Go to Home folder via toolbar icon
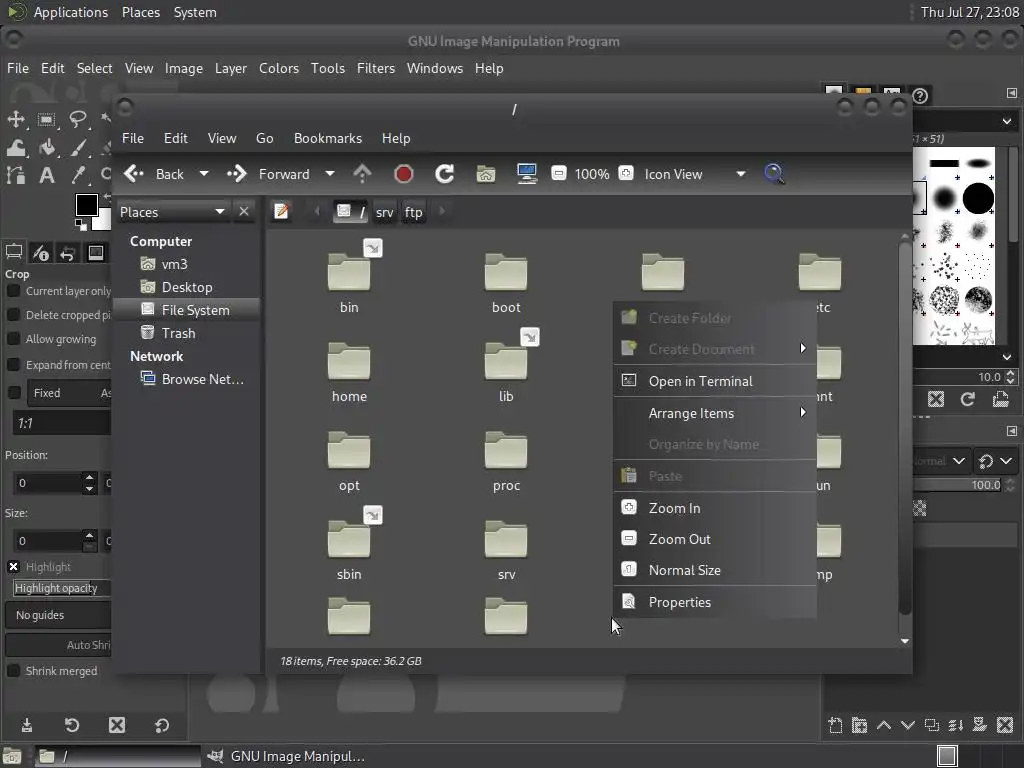The height and width of the screenshot is (768, 1024). 486,174
